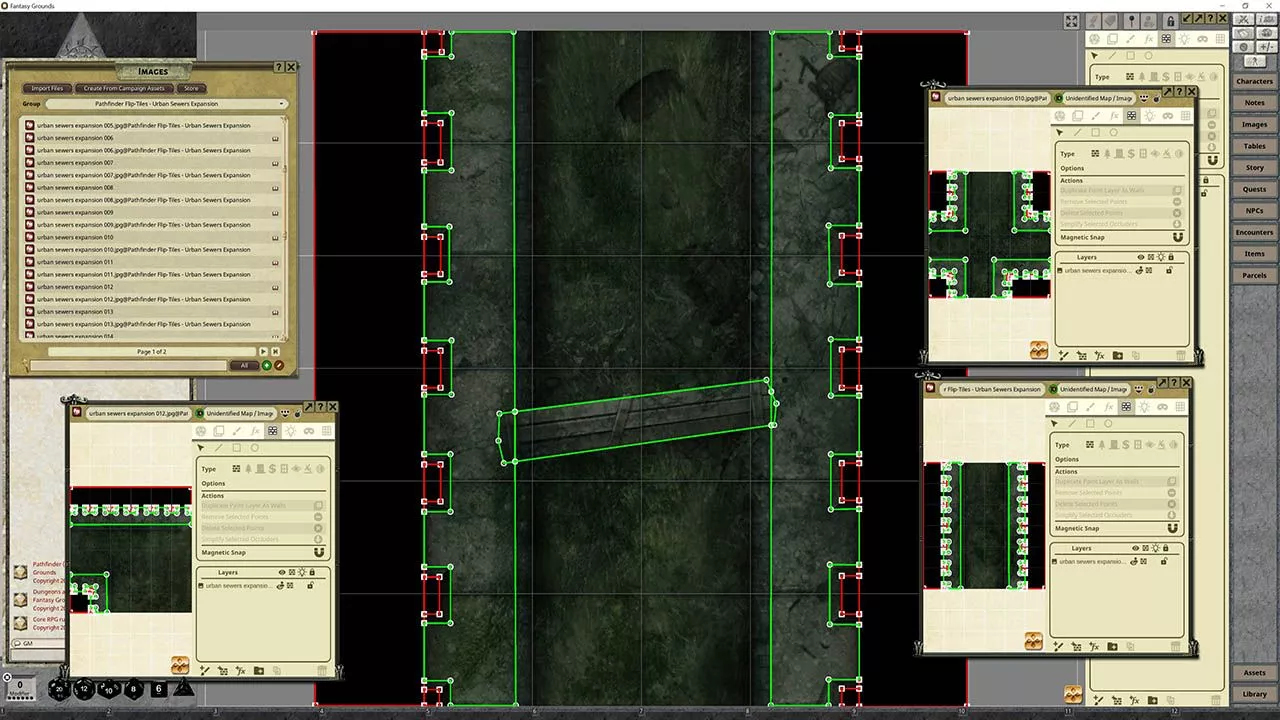Click the All filter button in Images window
This screenshot has height=720, width=1280.
click(x=244, y=366)
